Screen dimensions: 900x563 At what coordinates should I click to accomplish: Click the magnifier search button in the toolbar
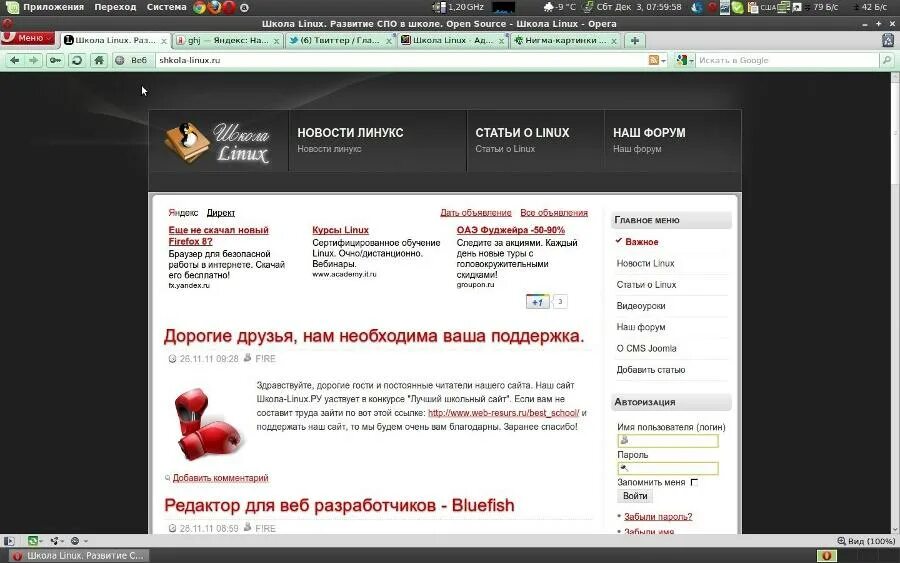887,60
